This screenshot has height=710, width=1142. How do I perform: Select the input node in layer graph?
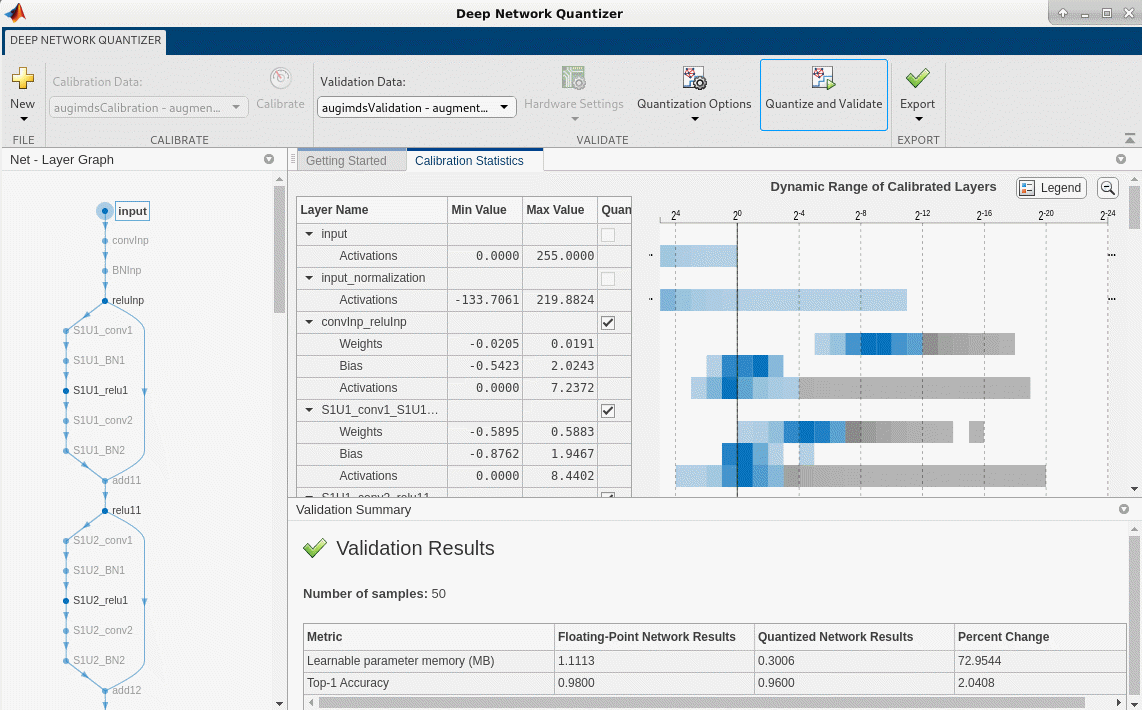(105, 211)
